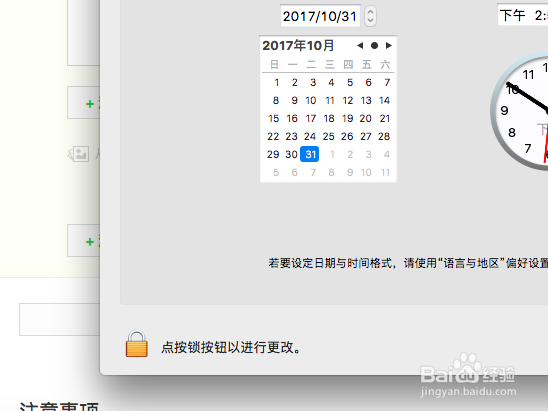Select grayed November 2 in fifth row
Image resolution: width=548 pixels, height=411 pixels.
(x=350, y=154)
